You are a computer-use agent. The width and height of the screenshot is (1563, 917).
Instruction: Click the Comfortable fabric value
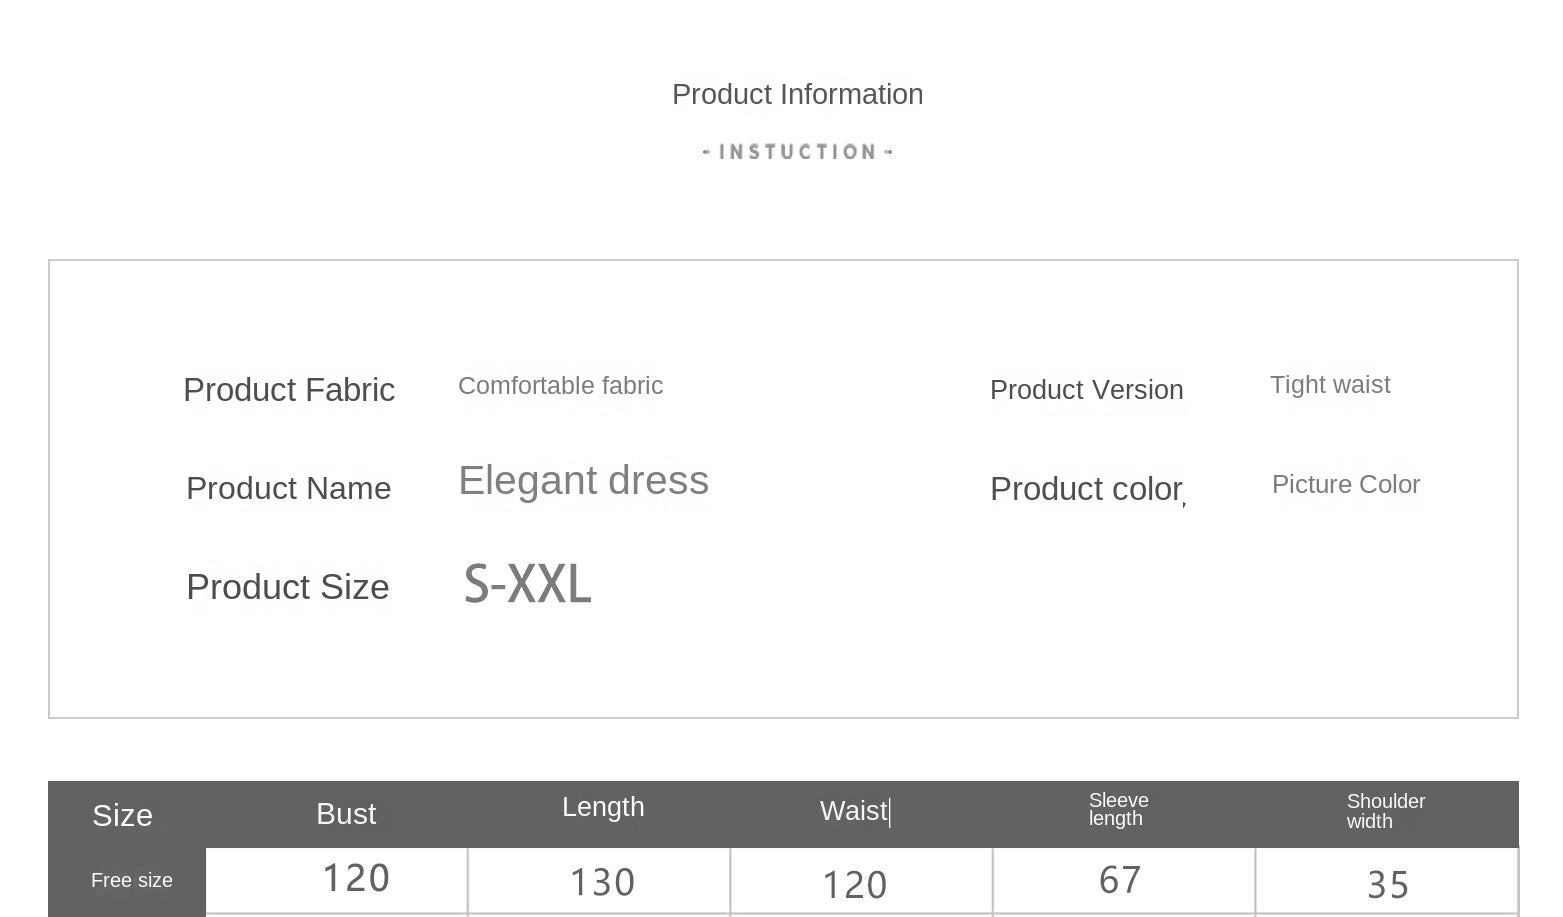point(560,386)
